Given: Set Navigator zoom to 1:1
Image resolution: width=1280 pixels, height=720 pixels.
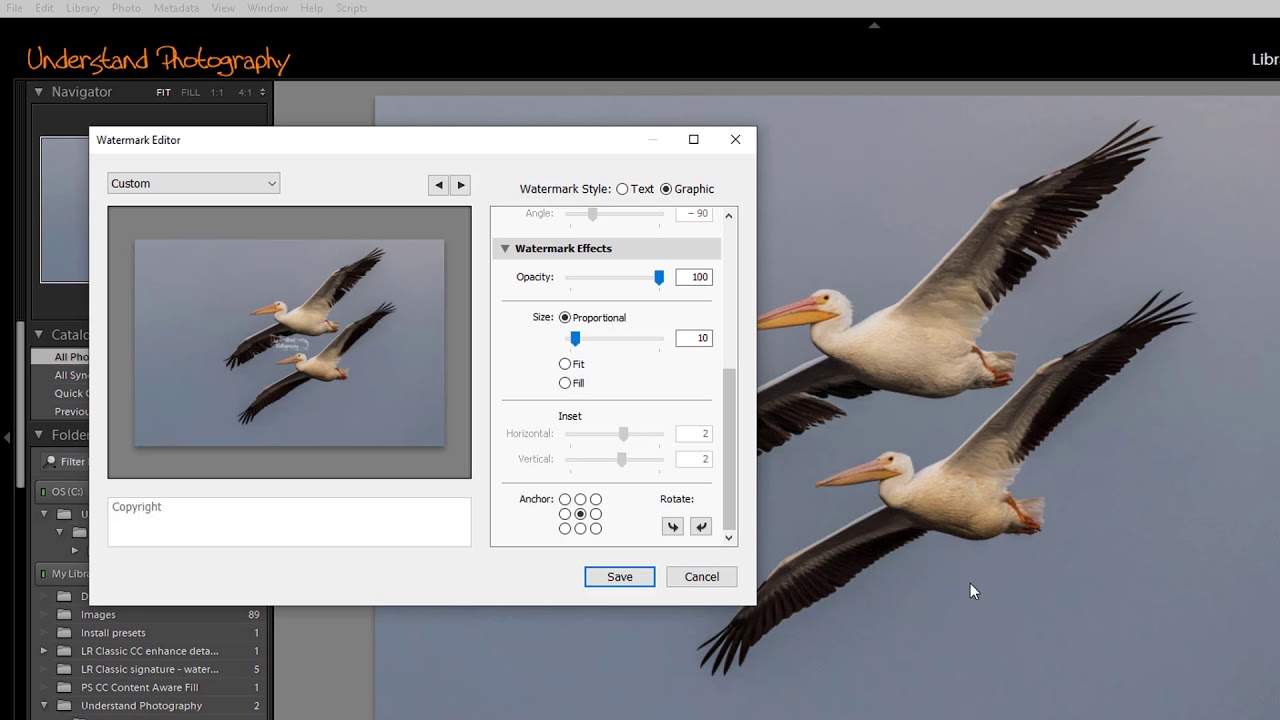Looking at the screenshot, I should [x=217, y=93].
